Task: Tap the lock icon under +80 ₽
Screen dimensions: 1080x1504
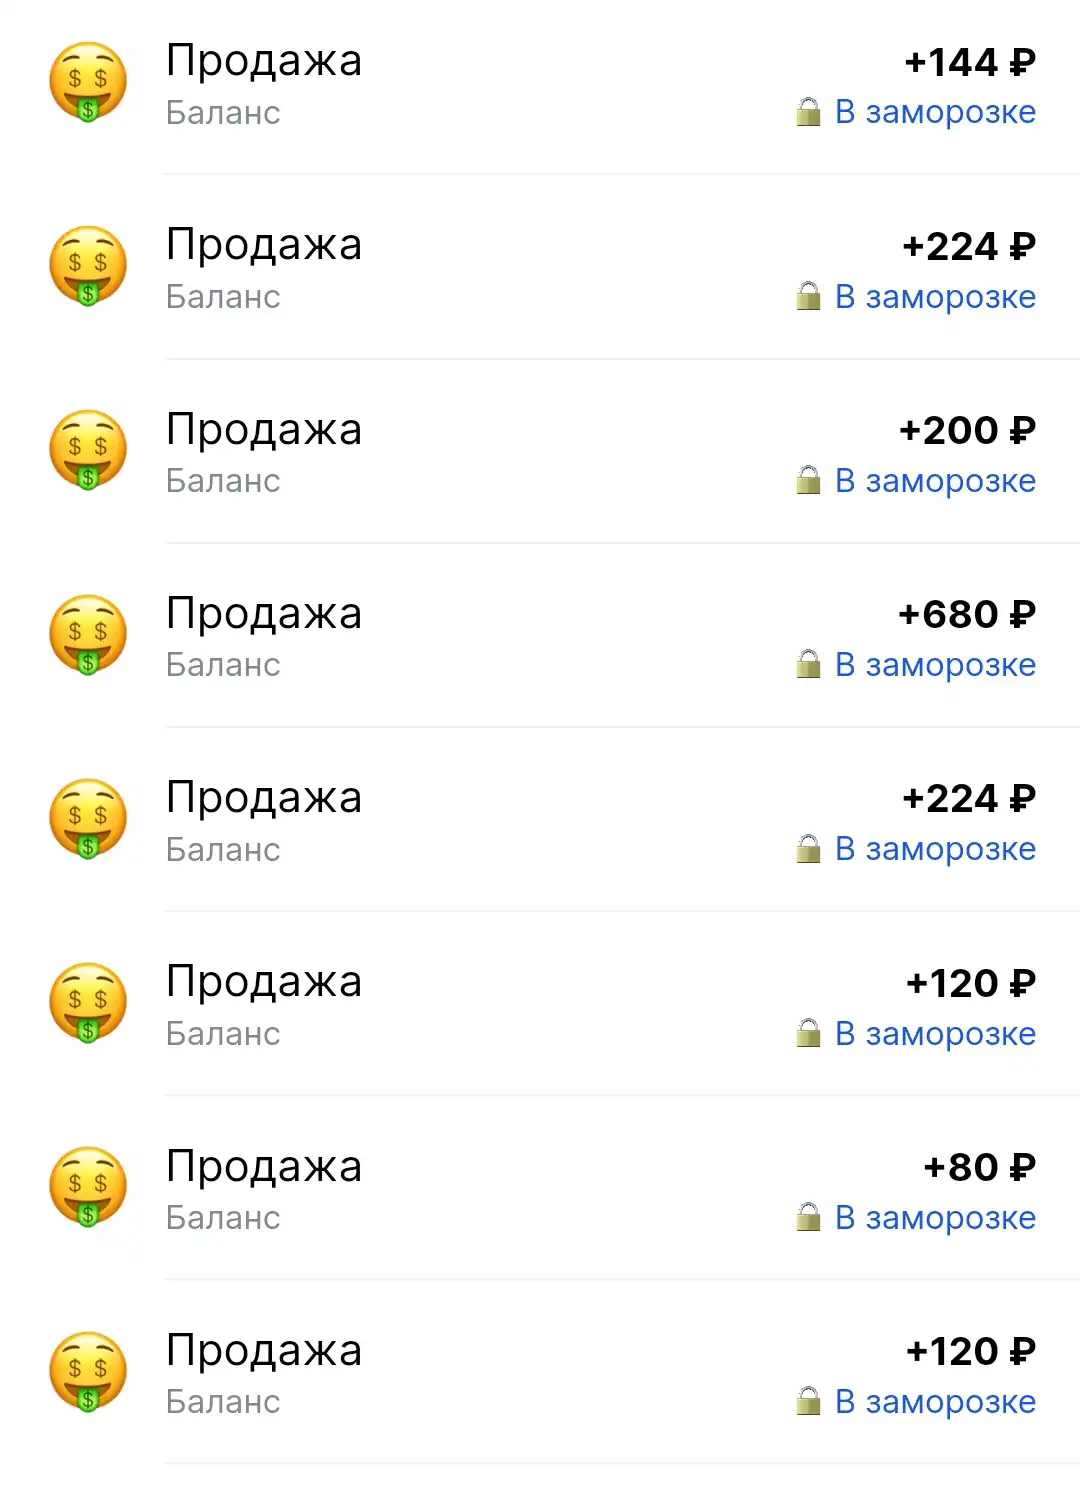Action: click(x=808, y=1217)
